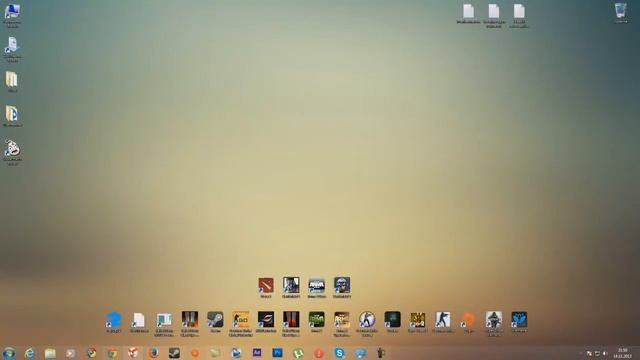This screenshot has height=360, width=640.
Task: Open the orange Origin desktop shortcut
Action: click(468, 320)
